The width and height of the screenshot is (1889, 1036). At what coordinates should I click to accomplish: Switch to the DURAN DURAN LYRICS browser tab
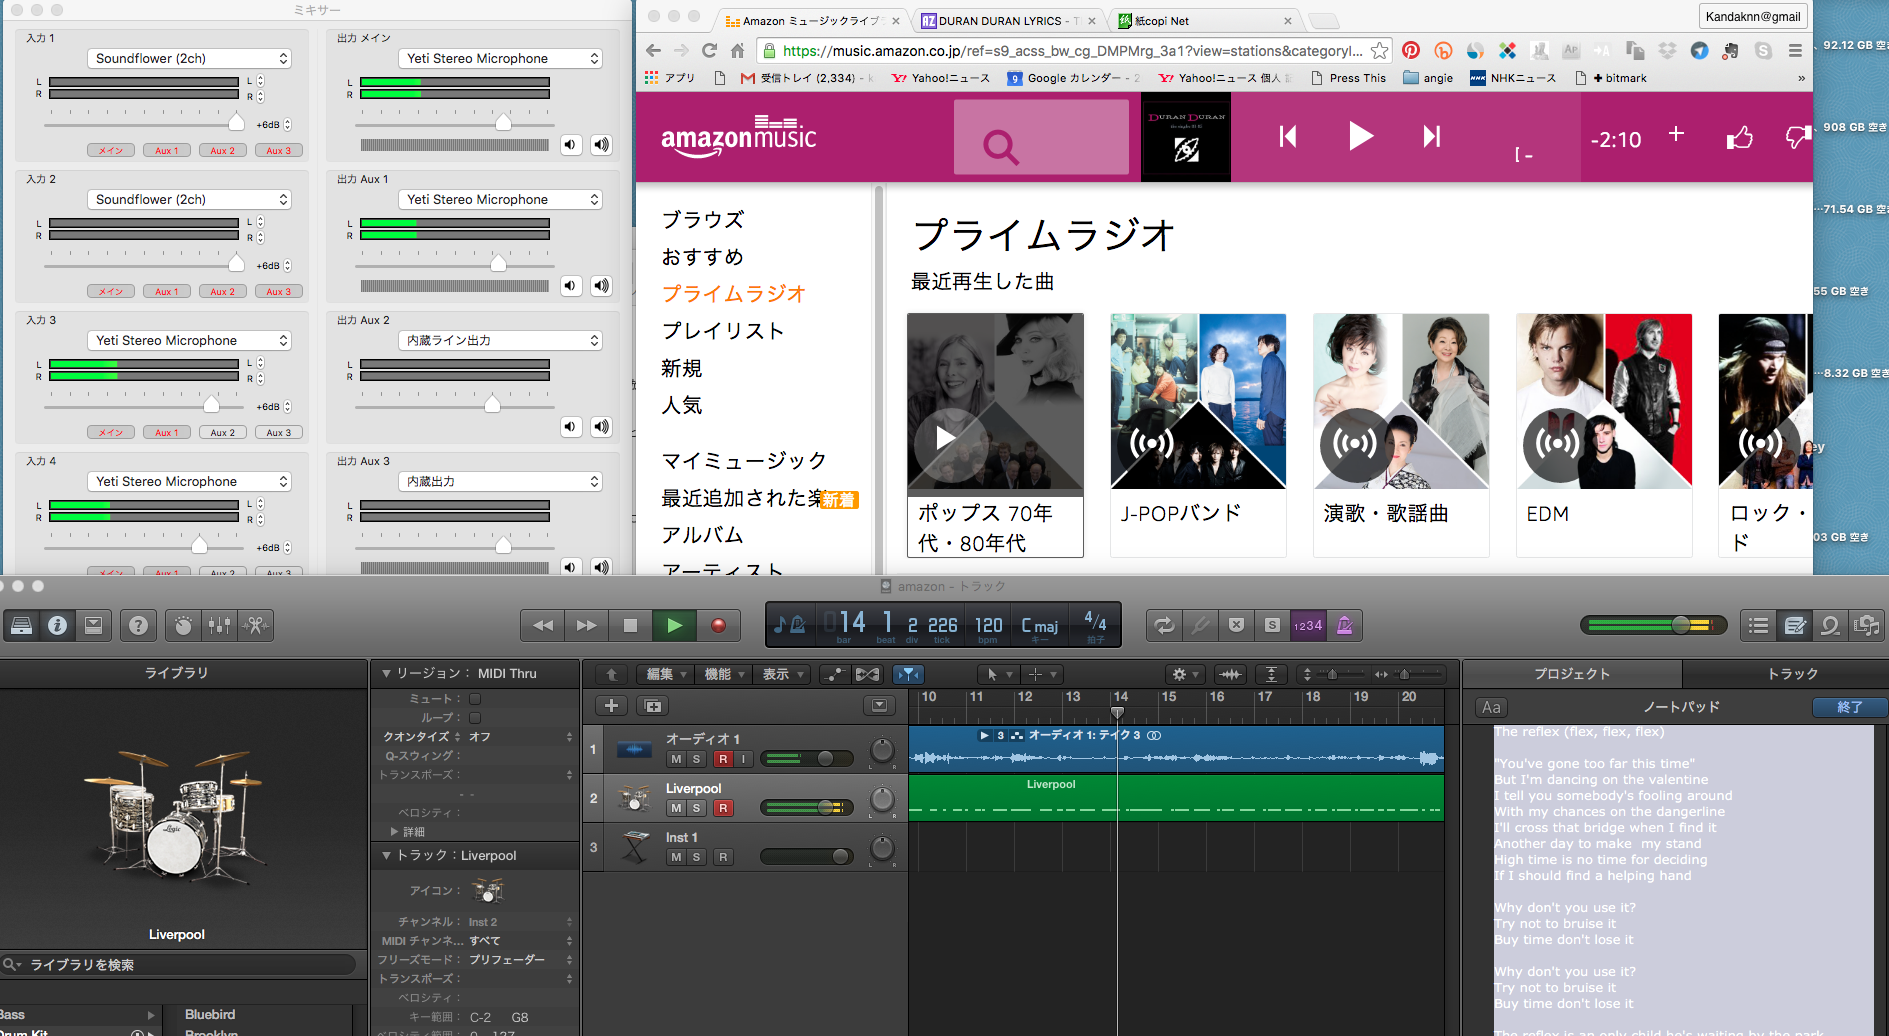1006,21
